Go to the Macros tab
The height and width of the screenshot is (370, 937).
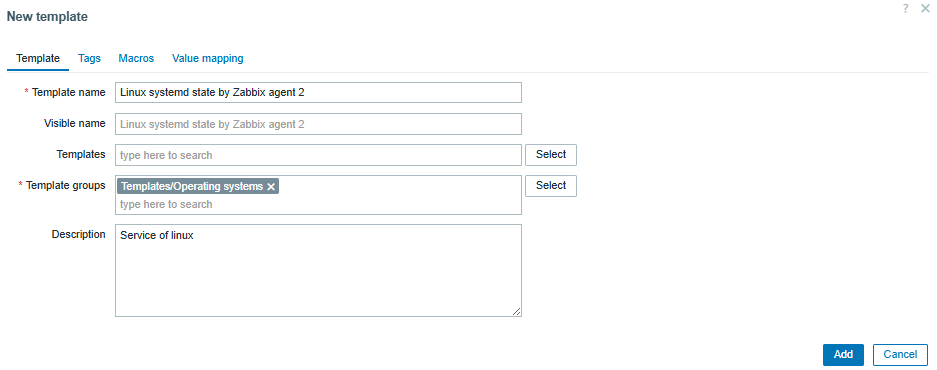pos(136,59)
